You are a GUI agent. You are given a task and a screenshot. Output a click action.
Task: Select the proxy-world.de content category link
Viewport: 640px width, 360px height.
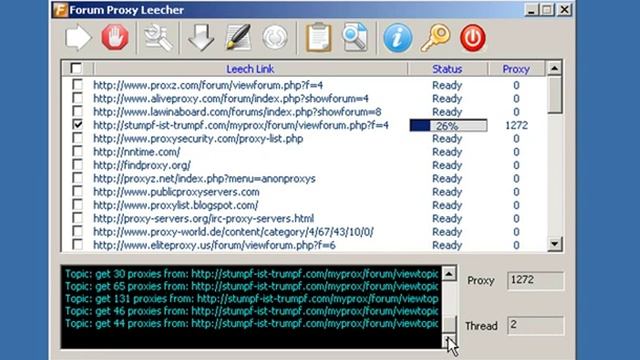[x=233, y=232]
